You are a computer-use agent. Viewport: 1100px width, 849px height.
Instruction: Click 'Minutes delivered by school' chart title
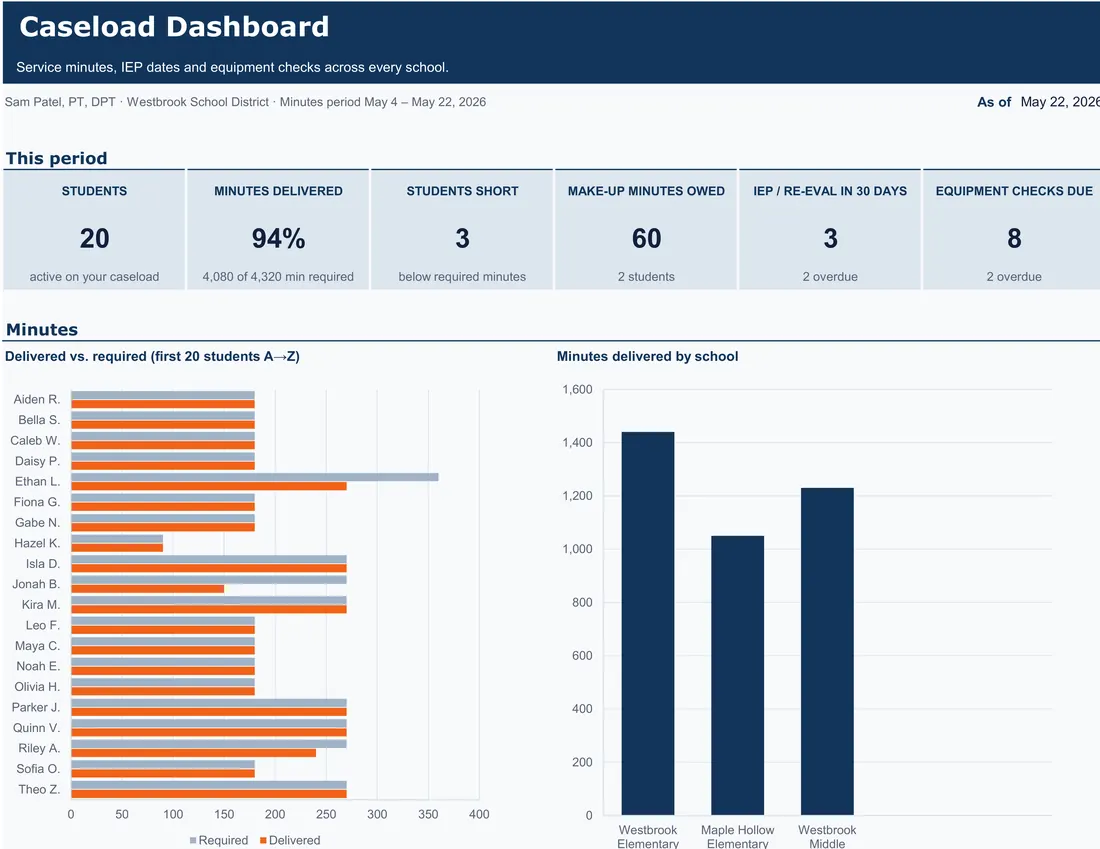648,356
